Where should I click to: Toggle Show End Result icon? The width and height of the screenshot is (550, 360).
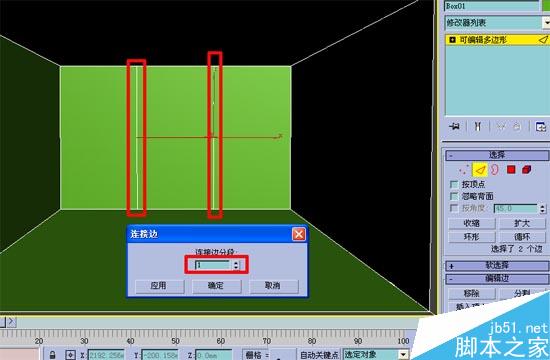pyautogui.click(x=477, y=127)
